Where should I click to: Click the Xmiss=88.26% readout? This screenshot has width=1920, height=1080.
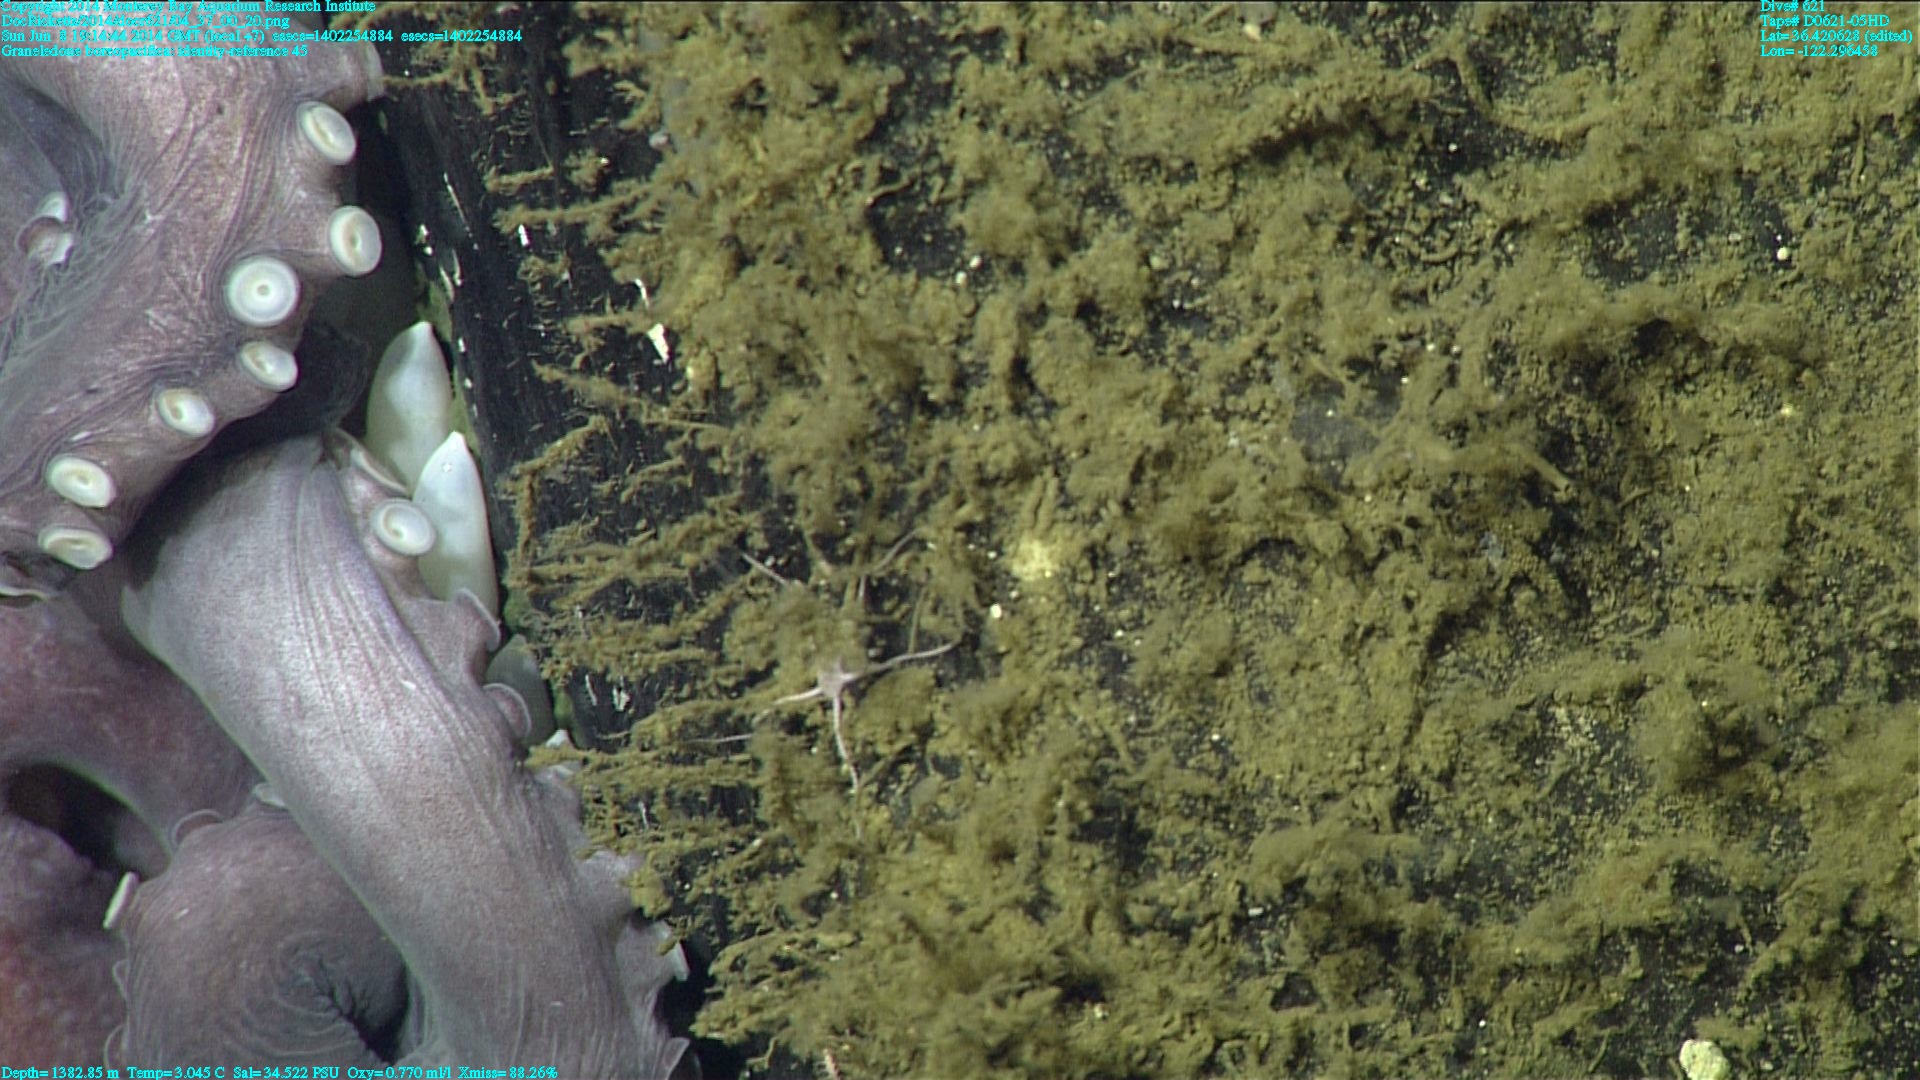tap(507, 1072)
